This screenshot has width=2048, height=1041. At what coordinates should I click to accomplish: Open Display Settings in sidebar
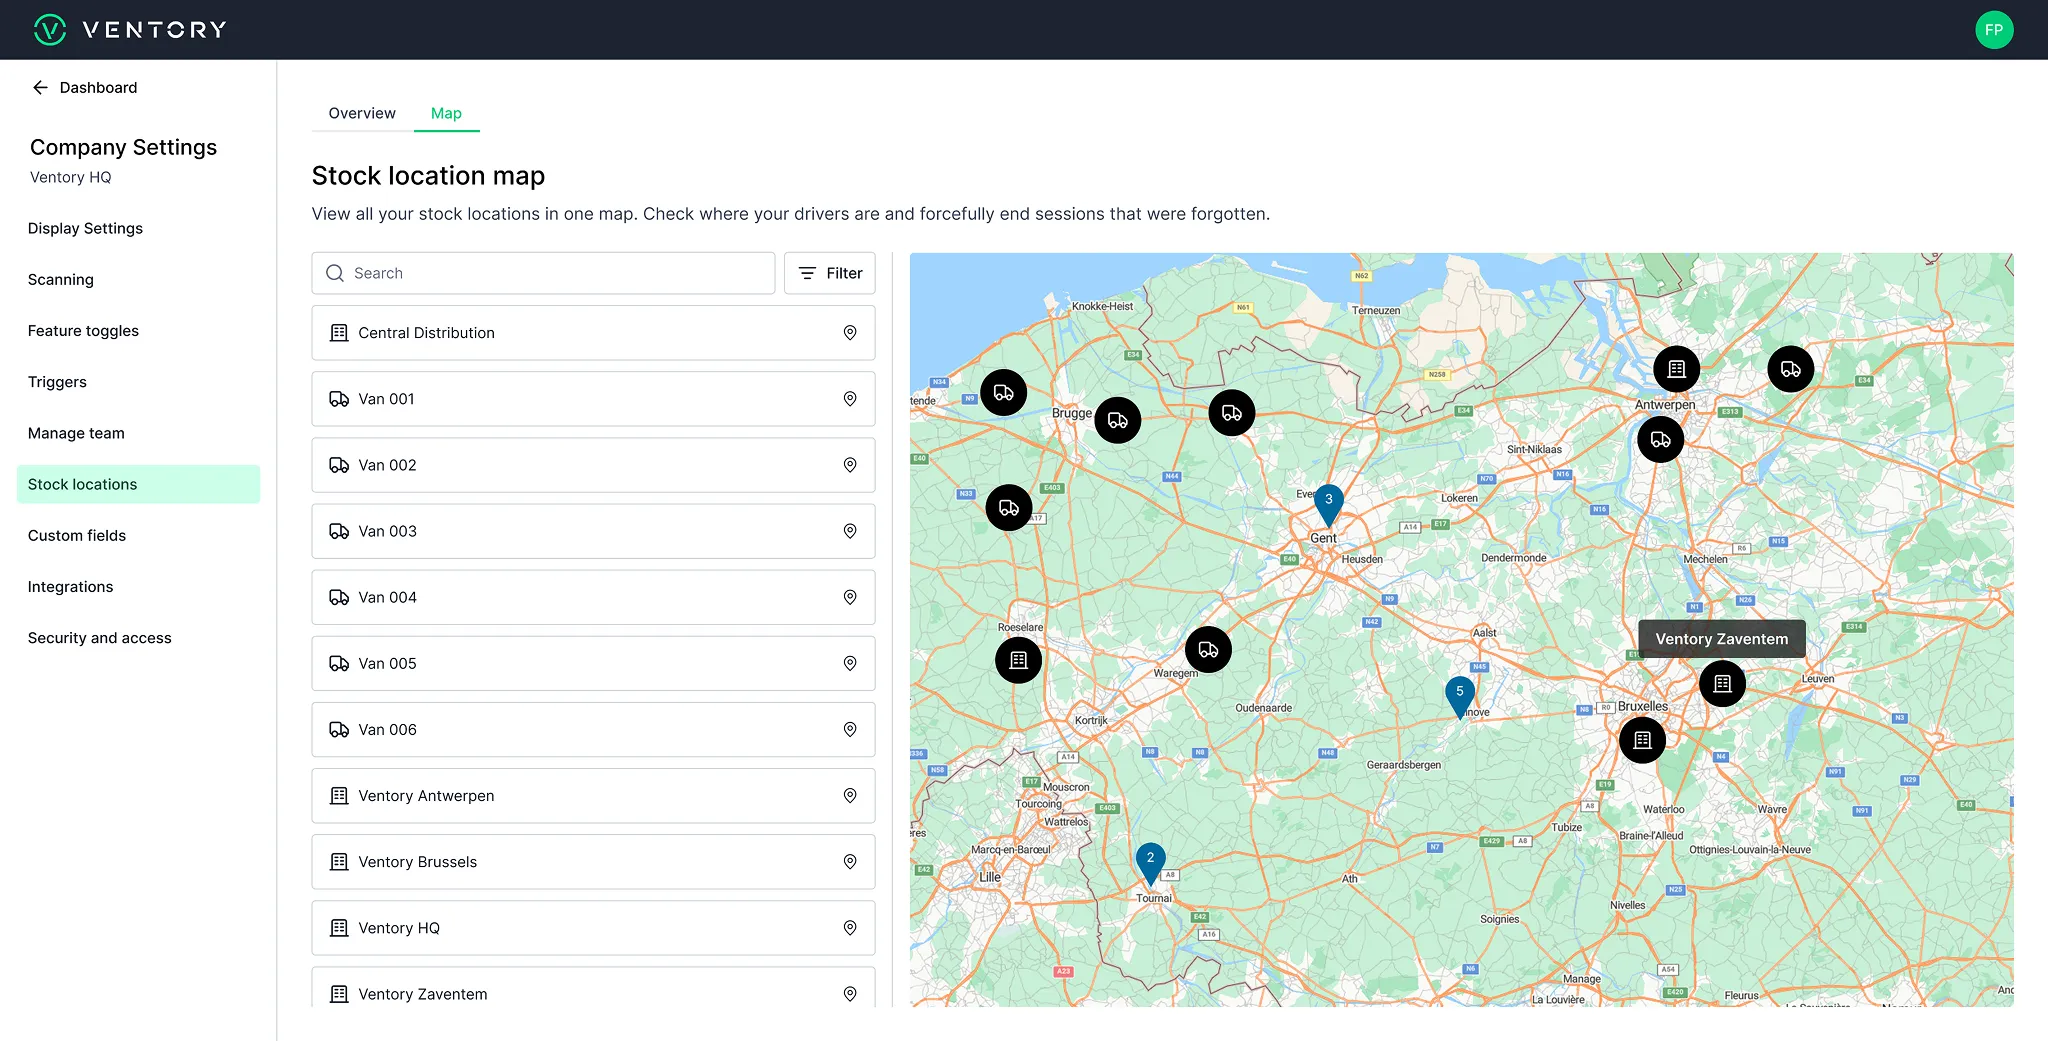pos(86,228)
